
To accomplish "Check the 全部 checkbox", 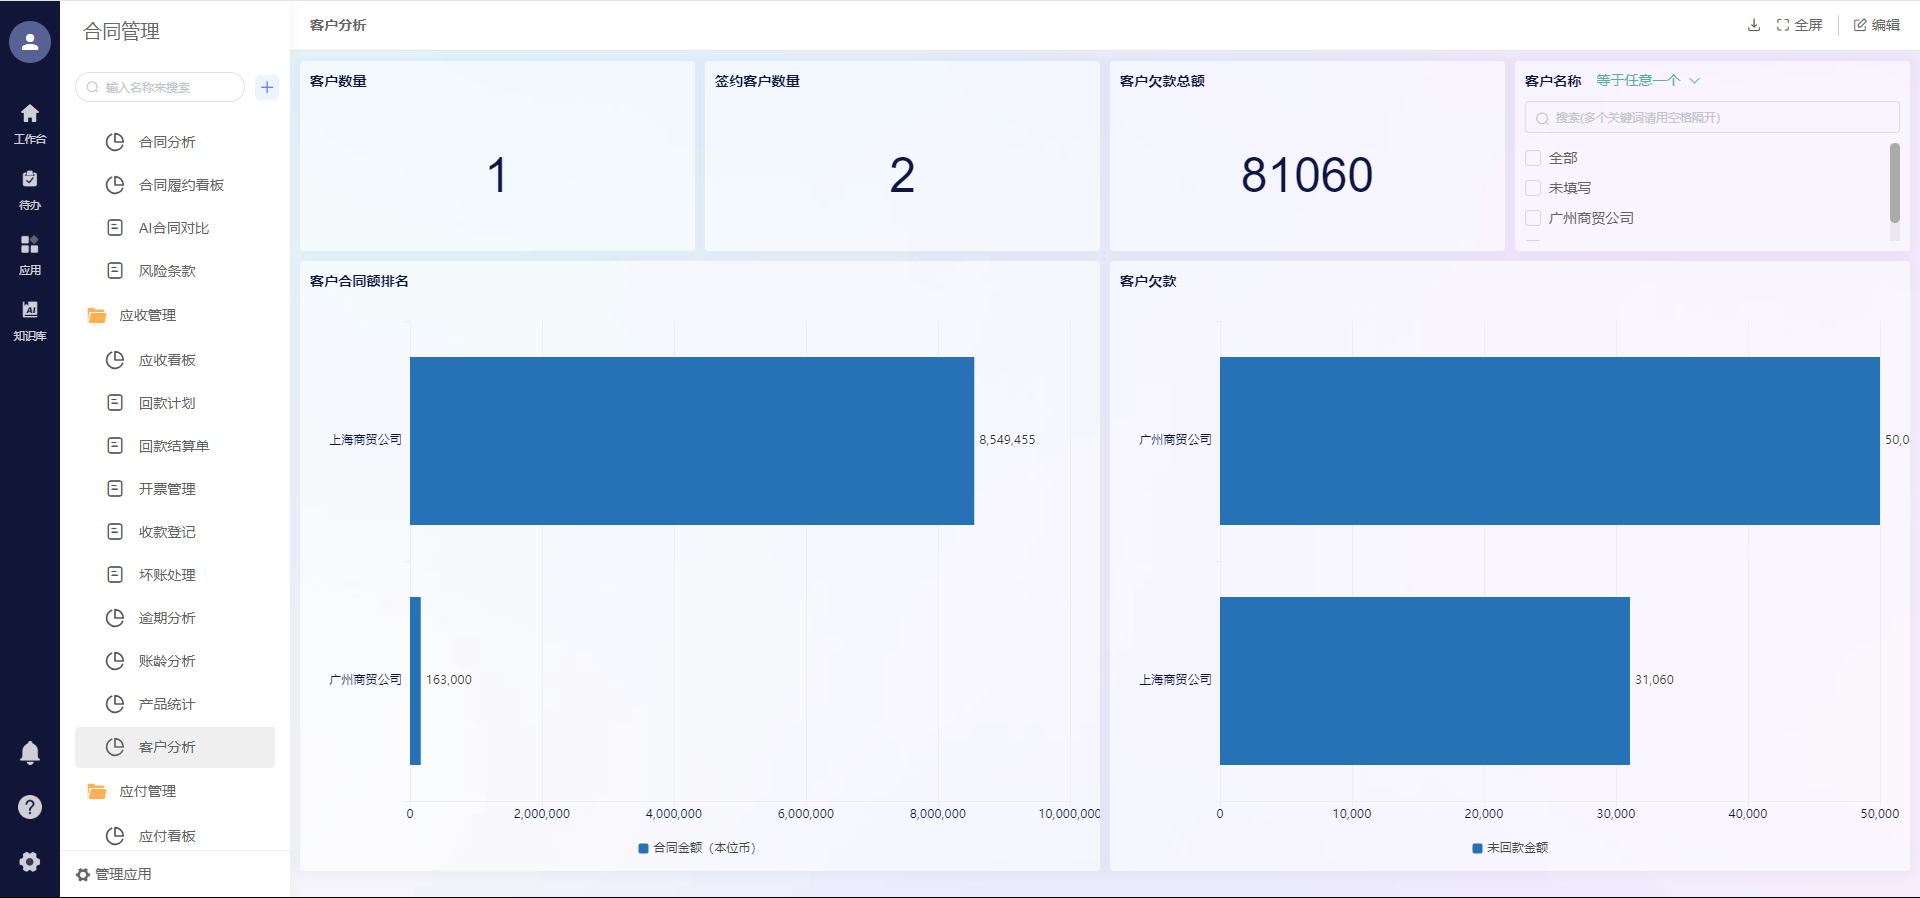I will 1533,158.
